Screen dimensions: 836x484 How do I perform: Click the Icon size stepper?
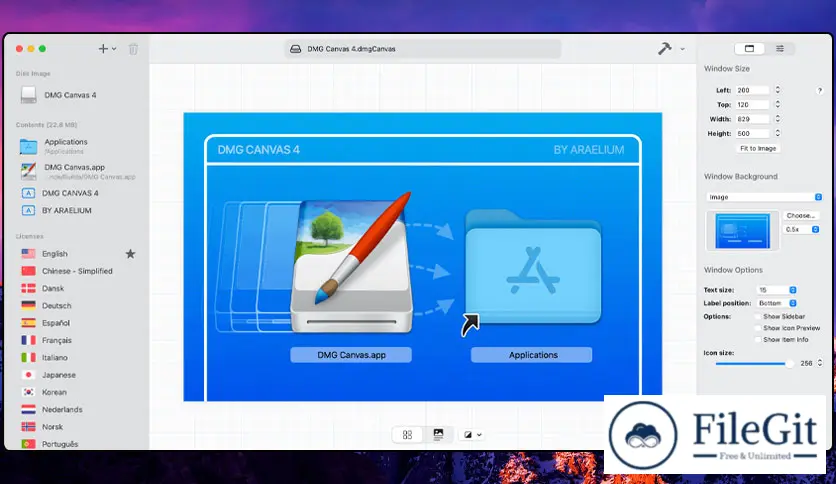tap(819, 363)
